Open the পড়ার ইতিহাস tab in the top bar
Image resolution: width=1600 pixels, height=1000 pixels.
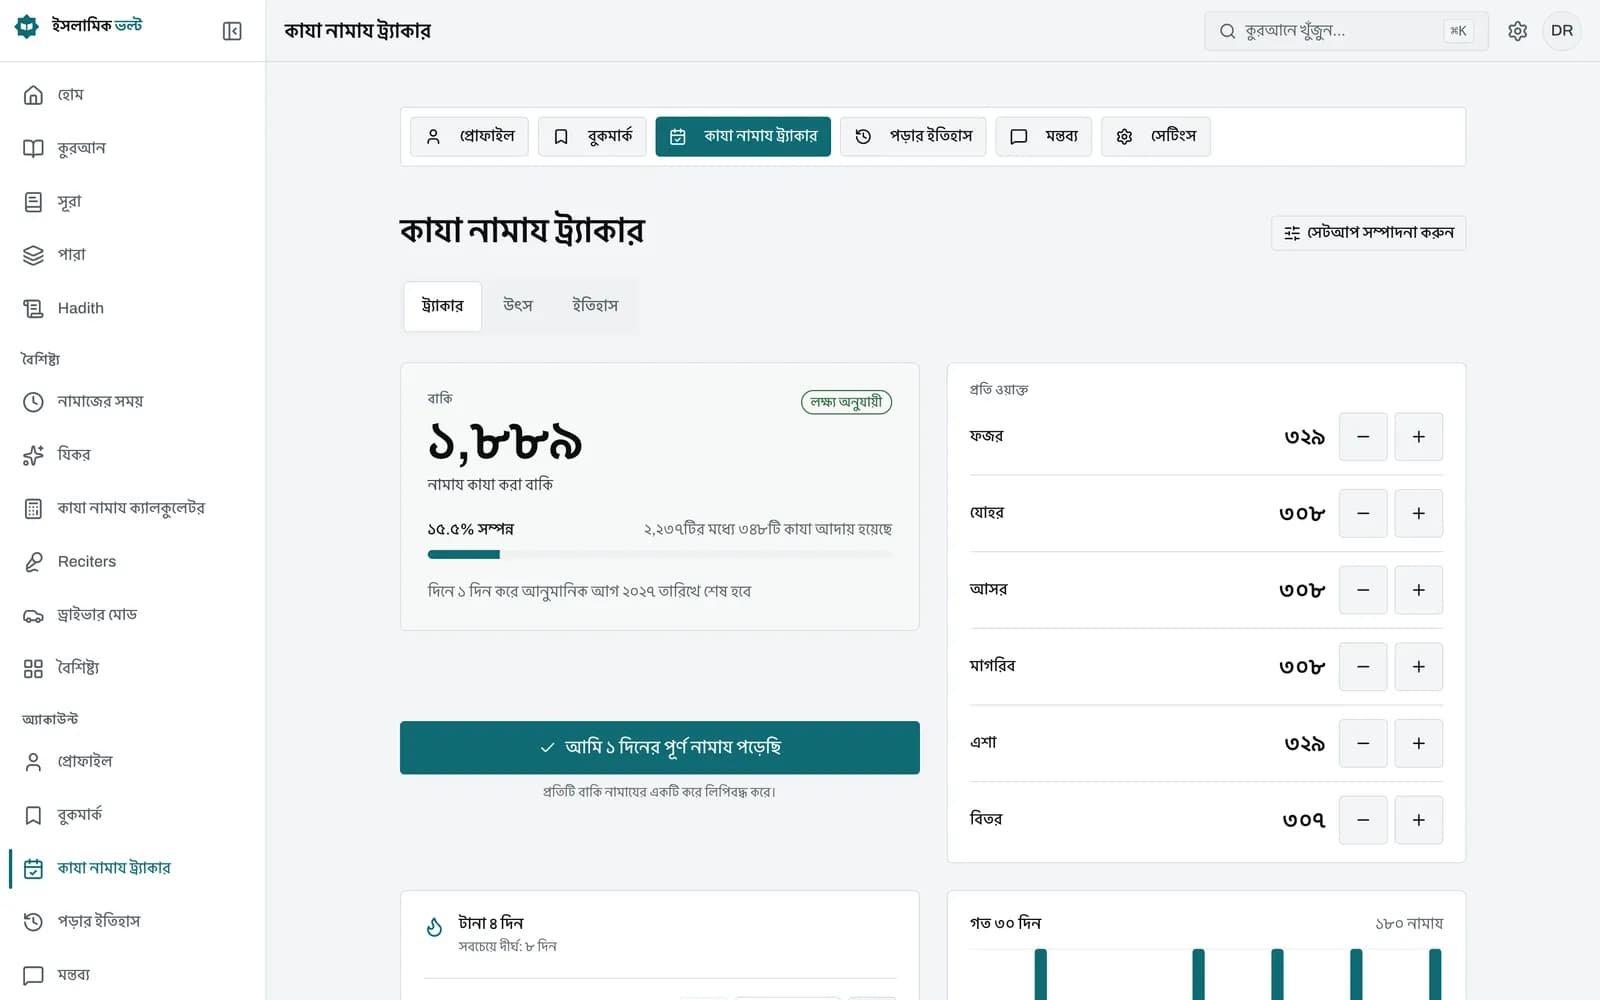pyautogui.click(x=913, y=136)
